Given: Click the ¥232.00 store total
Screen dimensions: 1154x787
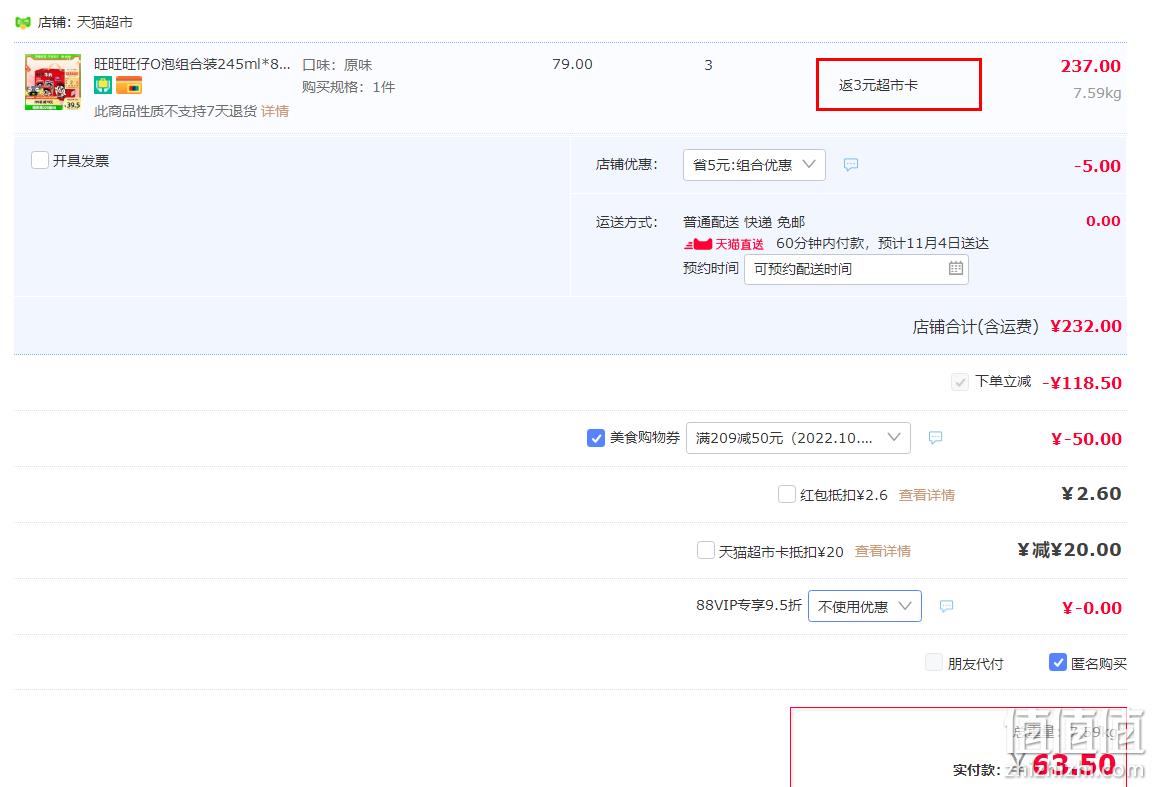Looking at the screenshot, I should tap(1086, 326).
